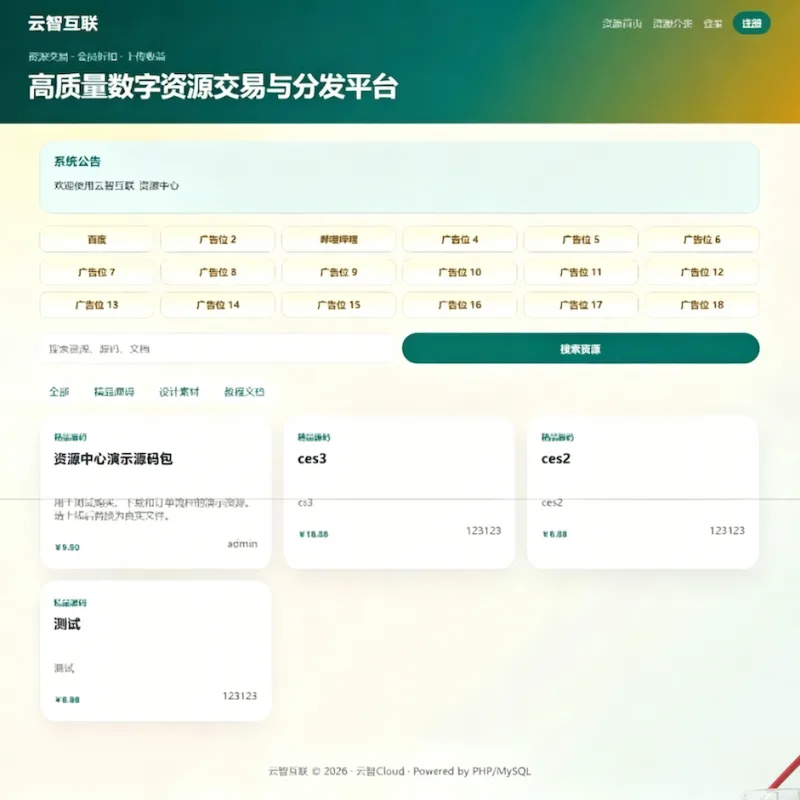Screen dimensions: 800x800
Task: Select the 精品源码 category tab
Action: 114,392
